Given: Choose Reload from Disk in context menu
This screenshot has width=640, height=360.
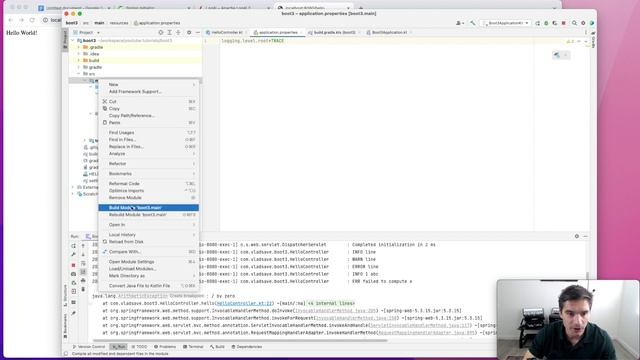Looking at the screenshot, I should [149, 242].
